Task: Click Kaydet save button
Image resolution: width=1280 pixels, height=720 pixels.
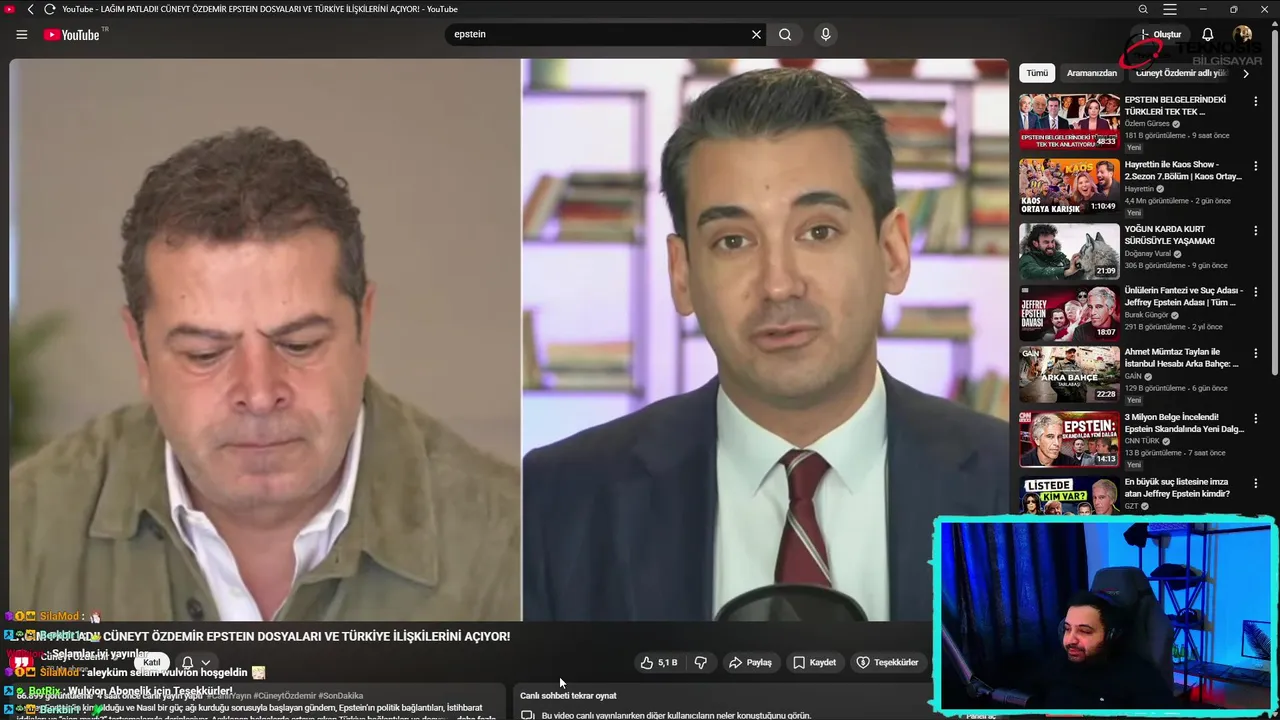Action: tap(814, 662)
